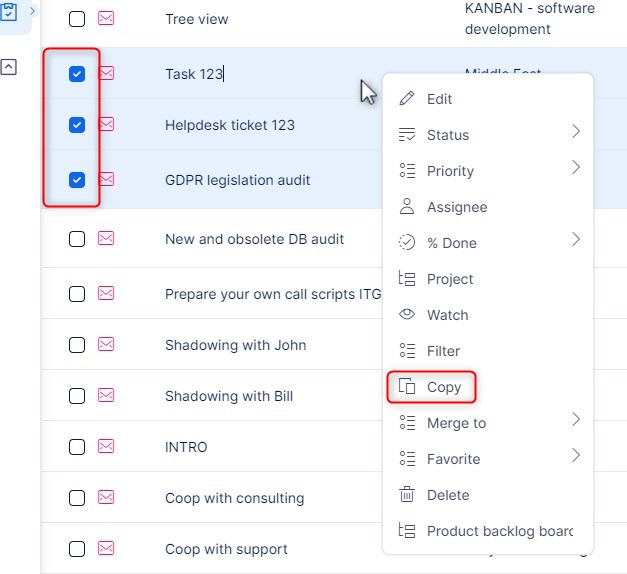Uncheck the Task 123 checkbox
Screen dimensions: 627x574
click(x=77, y=74)
